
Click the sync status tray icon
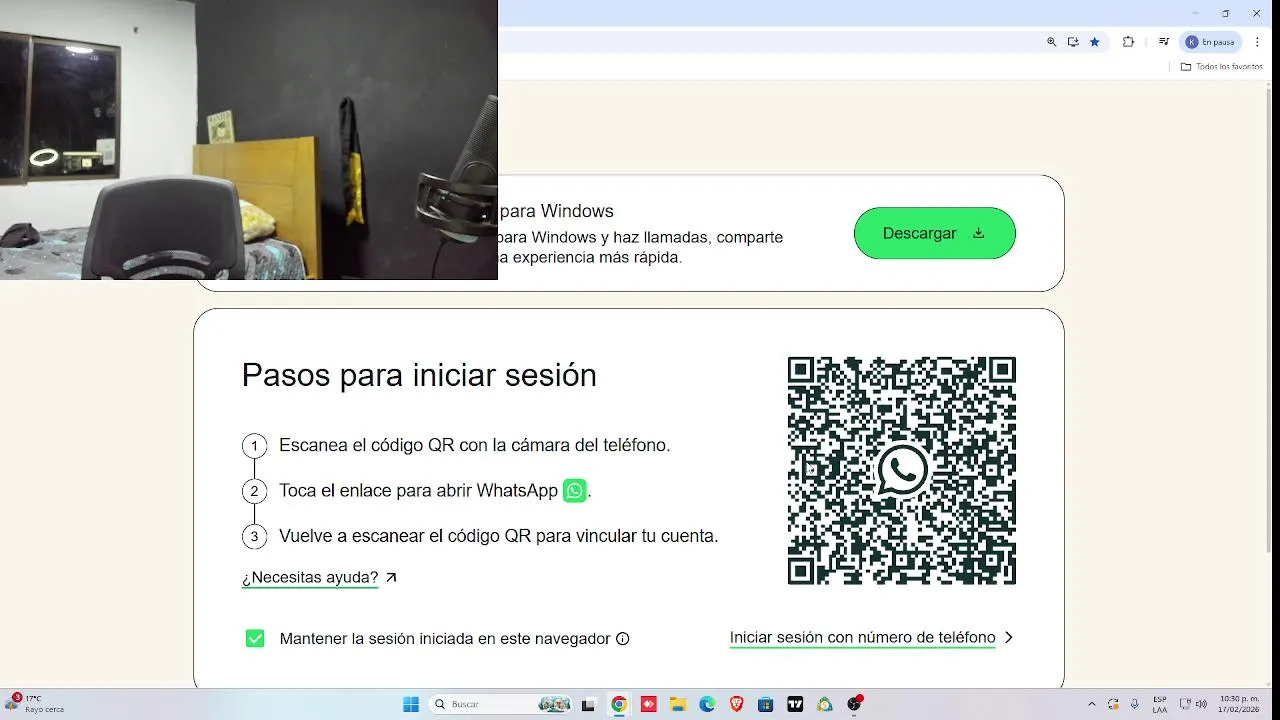(x=1113, y=704)
